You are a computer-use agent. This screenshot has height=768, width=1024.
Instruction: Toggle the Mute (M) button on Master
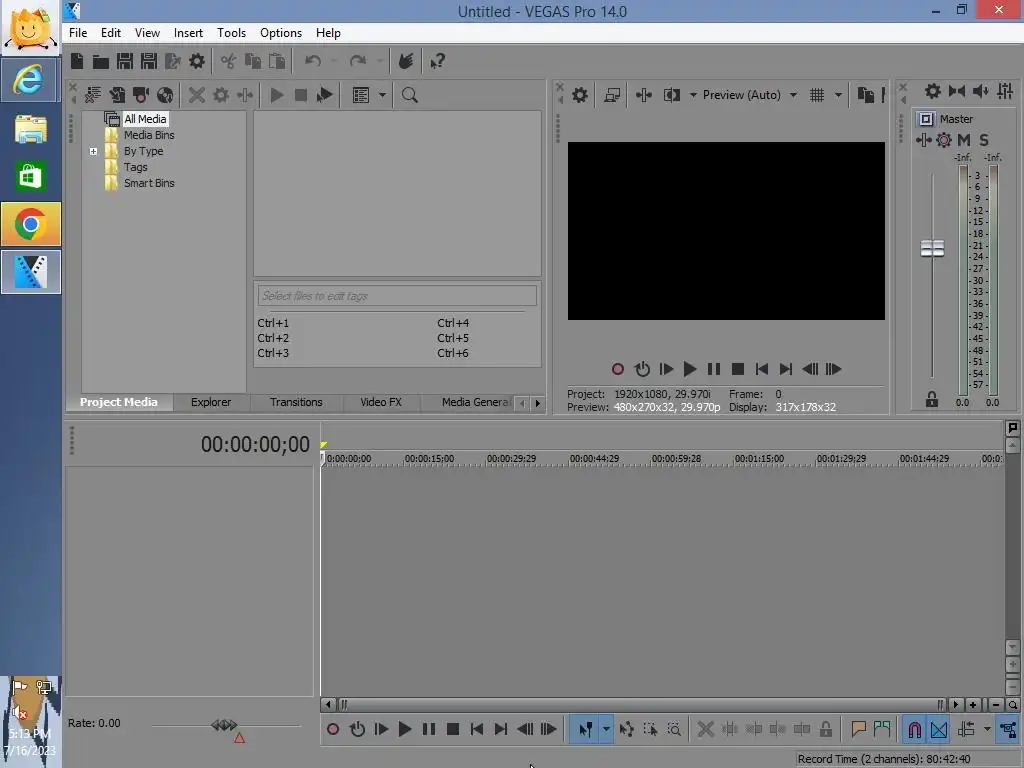click(964, 140)
